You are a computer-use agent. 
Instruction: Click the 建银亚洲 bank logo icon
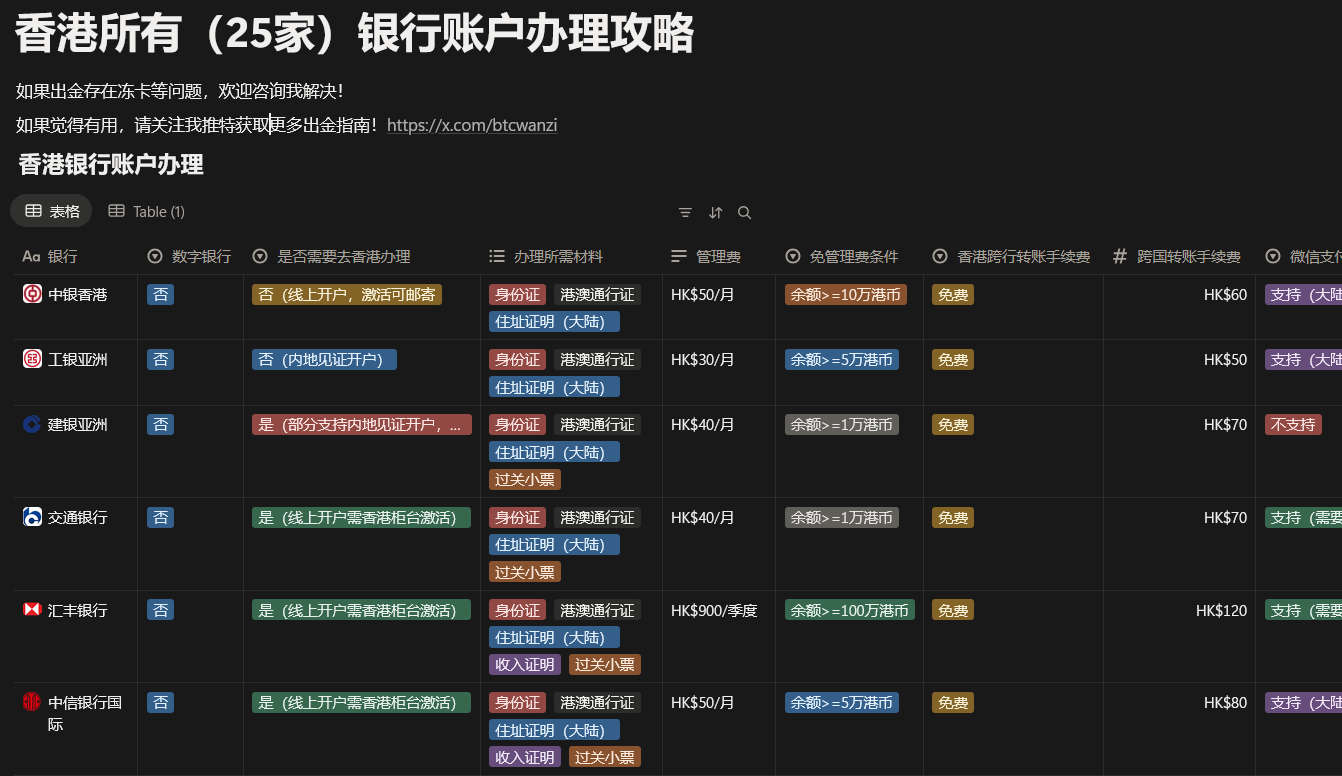[32, 424]
